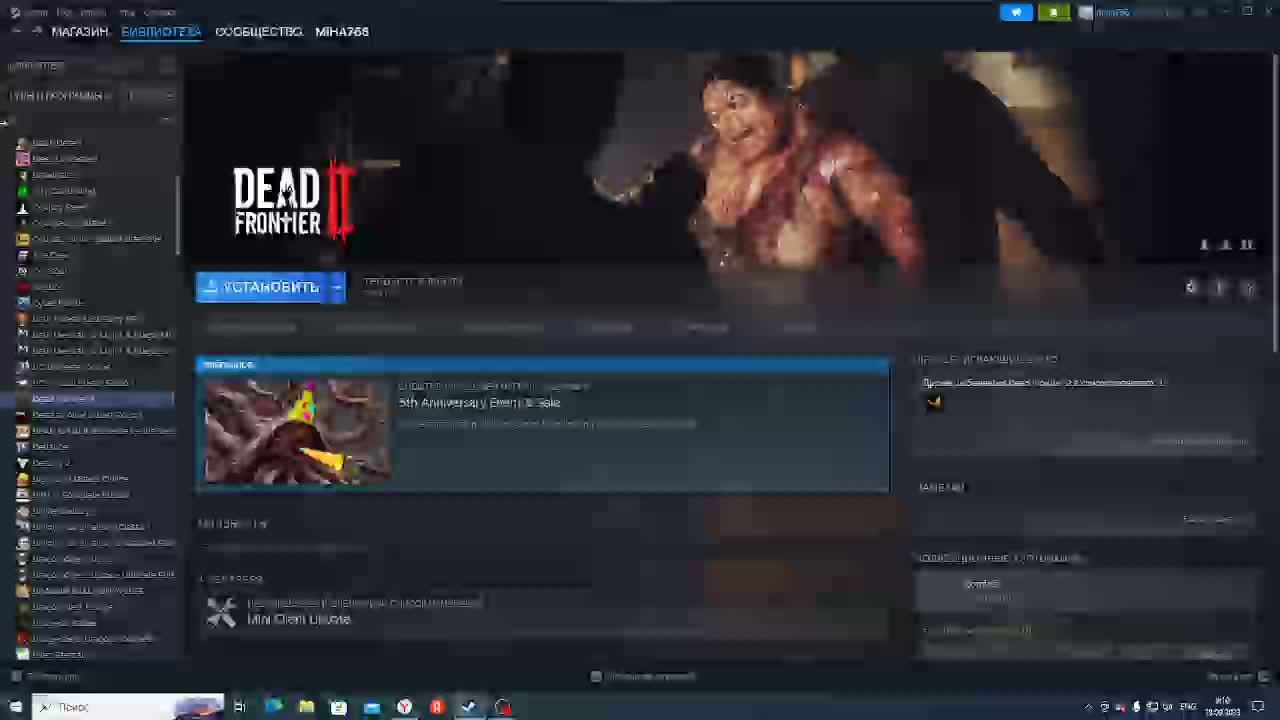This screenshot has height=720, width=1280.
Task: Open the dropdown arrow next to УСТАНОВИТЬ
Action: click(x=337, y=287)
